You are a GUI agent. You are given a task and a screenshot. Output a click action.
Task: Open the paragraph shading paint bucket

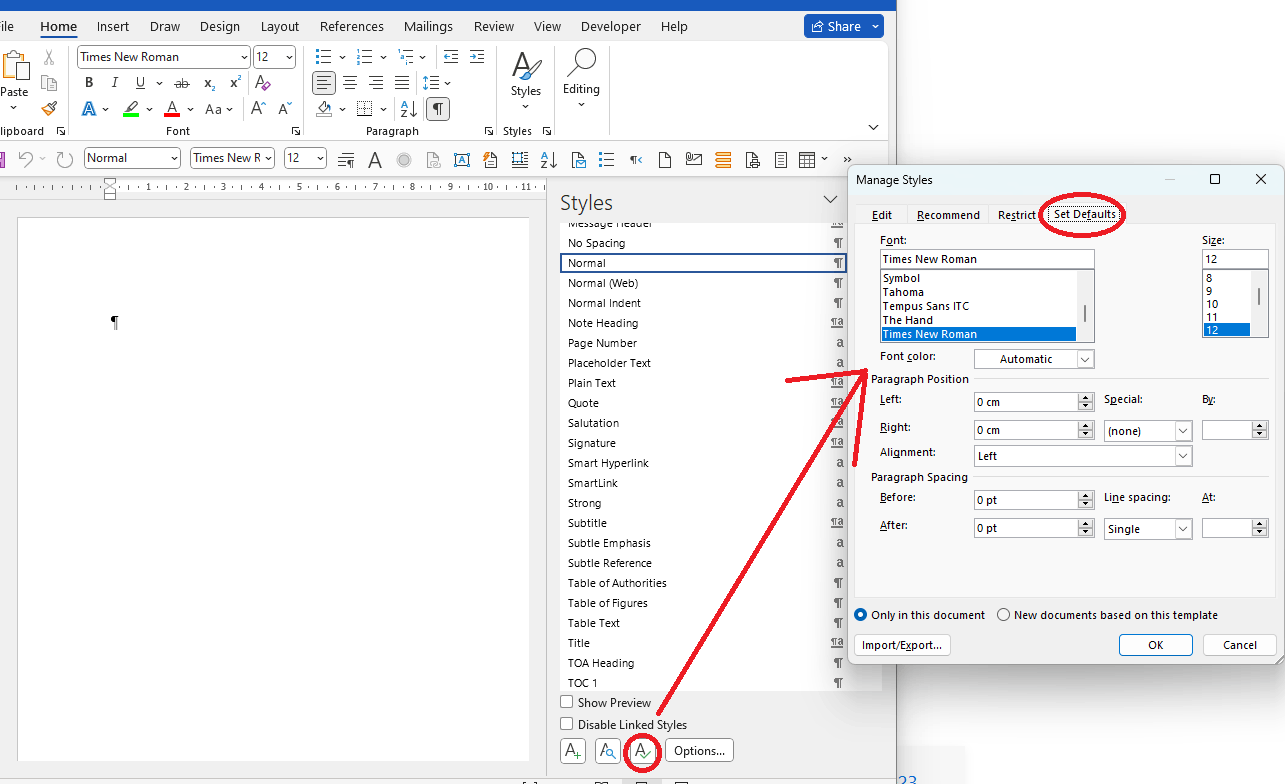point(324,109)
